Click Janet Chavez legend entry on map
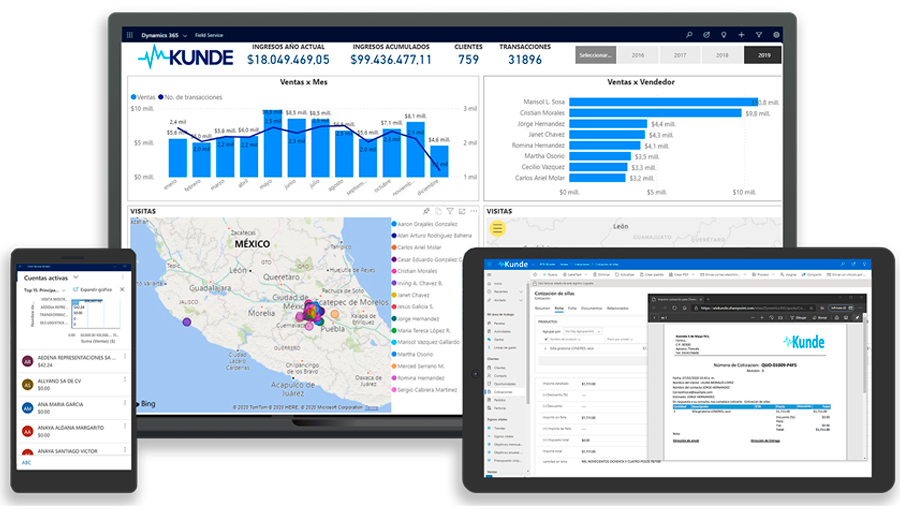This screenshot has width=900, height=510. tap(410, 295)
